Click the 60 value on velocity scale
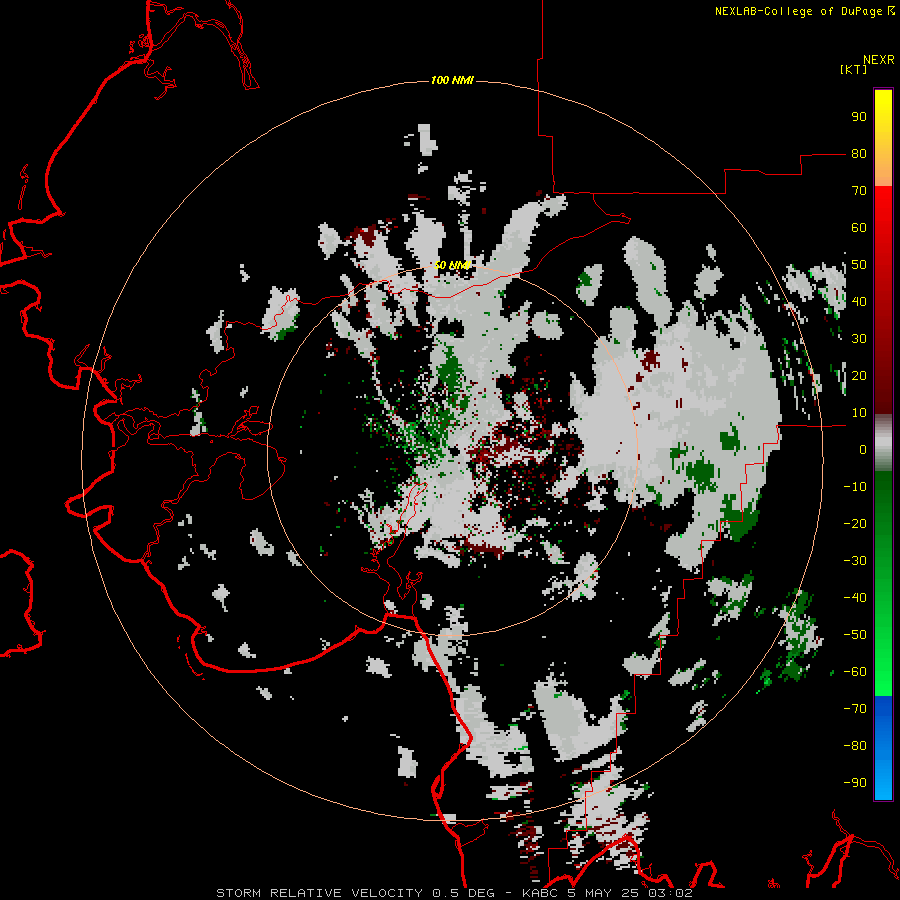This screenshot has width=900, height=900. 859,228
